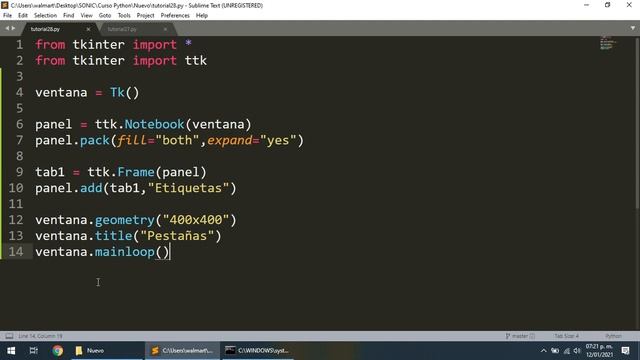This screenshot has height=360, width=640.
Task: Open the Nuevo folder taskbar window
Action: pos(107,351)
